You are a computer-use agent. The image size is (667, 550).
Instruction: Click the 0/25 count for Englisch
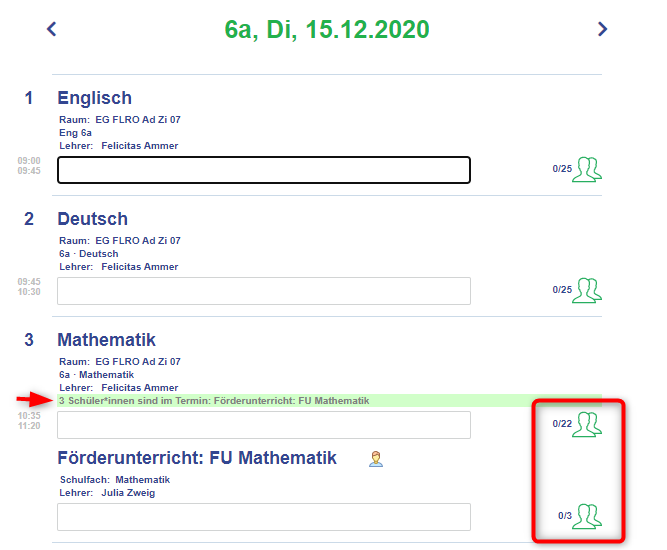pos(562,169)
